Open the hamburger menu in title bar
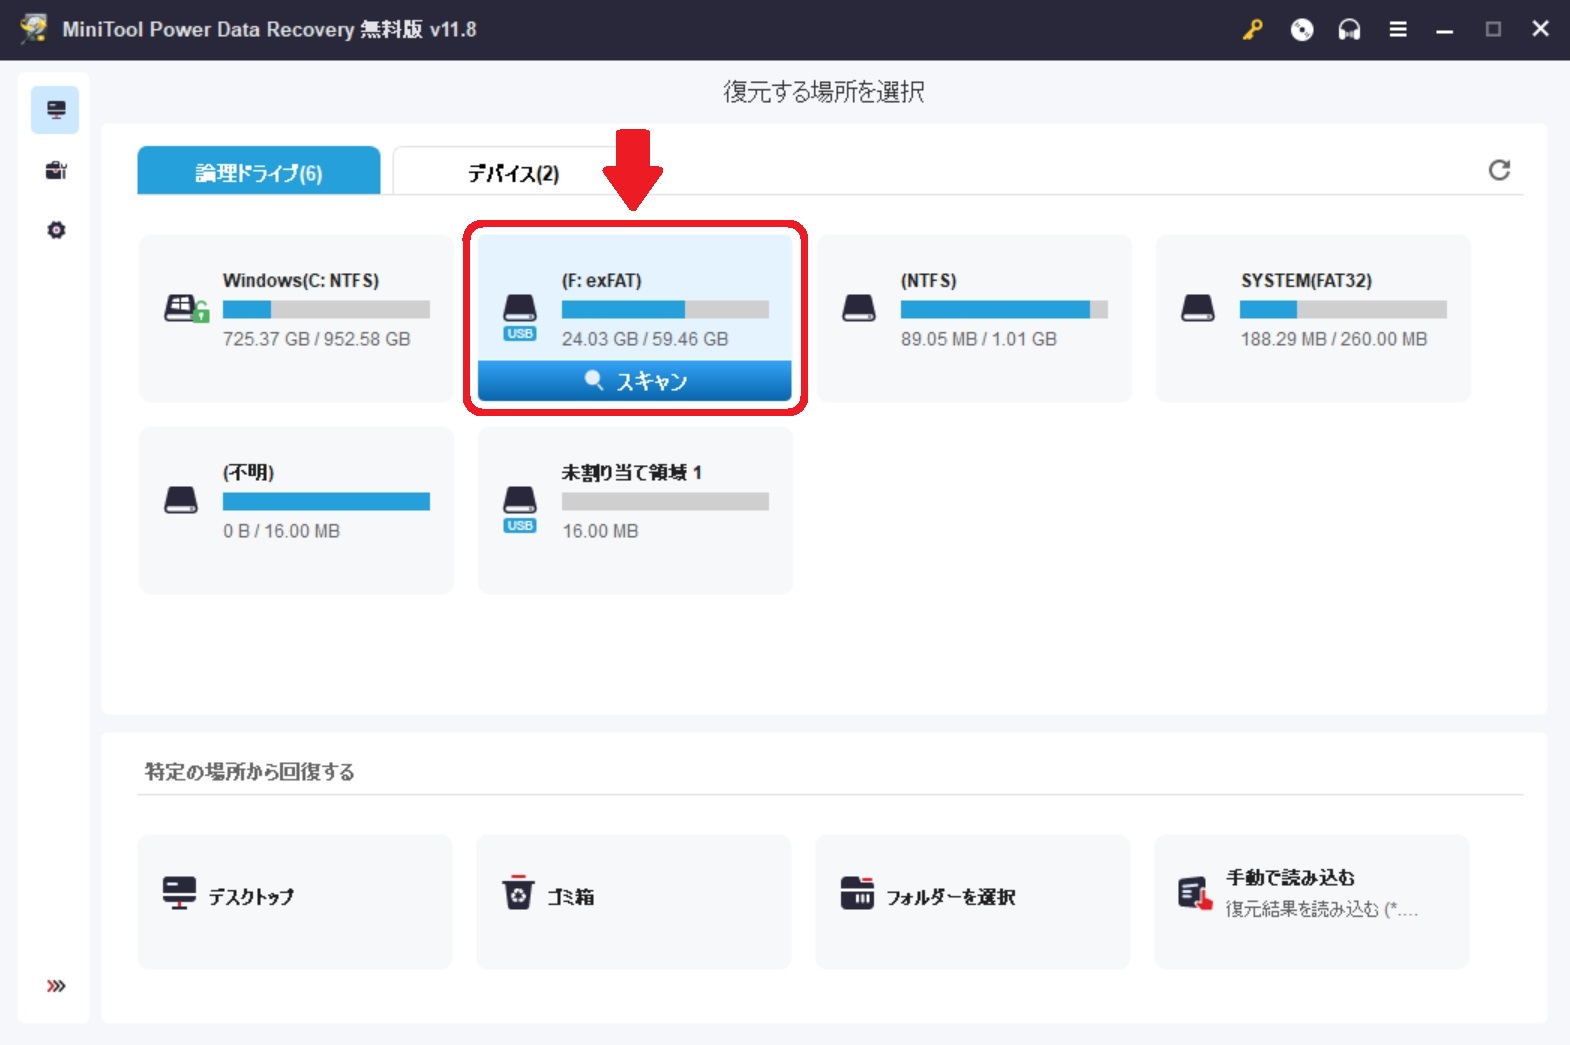The width and height of the screenshot is (1570, 1045). click(x=1398, y=30)
